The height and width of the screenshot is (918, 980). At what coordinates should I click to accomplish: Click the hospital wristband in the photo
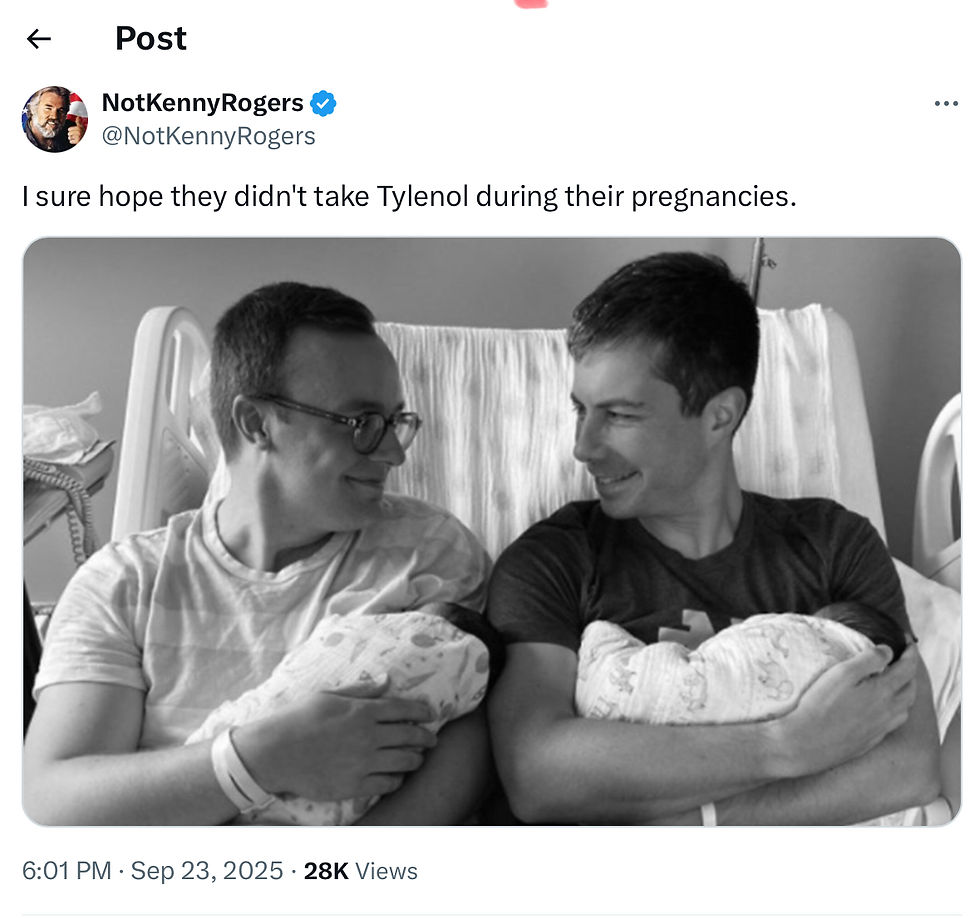coord(238,770)
